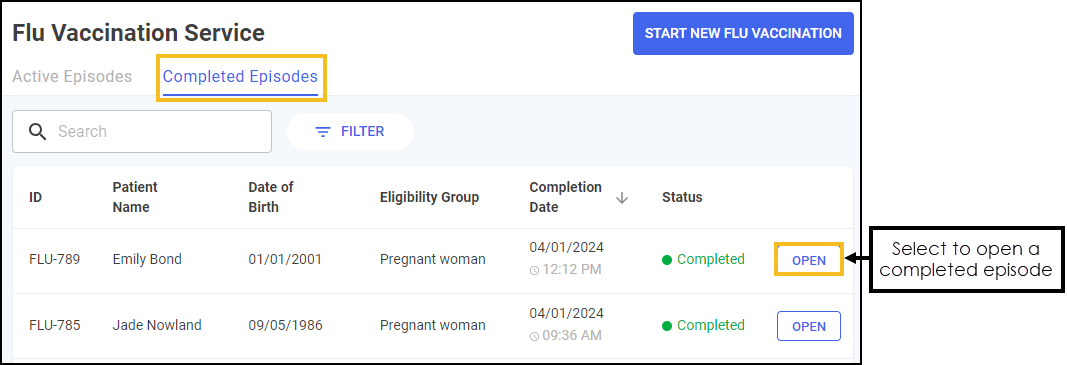This screenshot has width=1067, height=365.
Task: Click the Completion Date sort arrow
Action: tap(622, 197)
